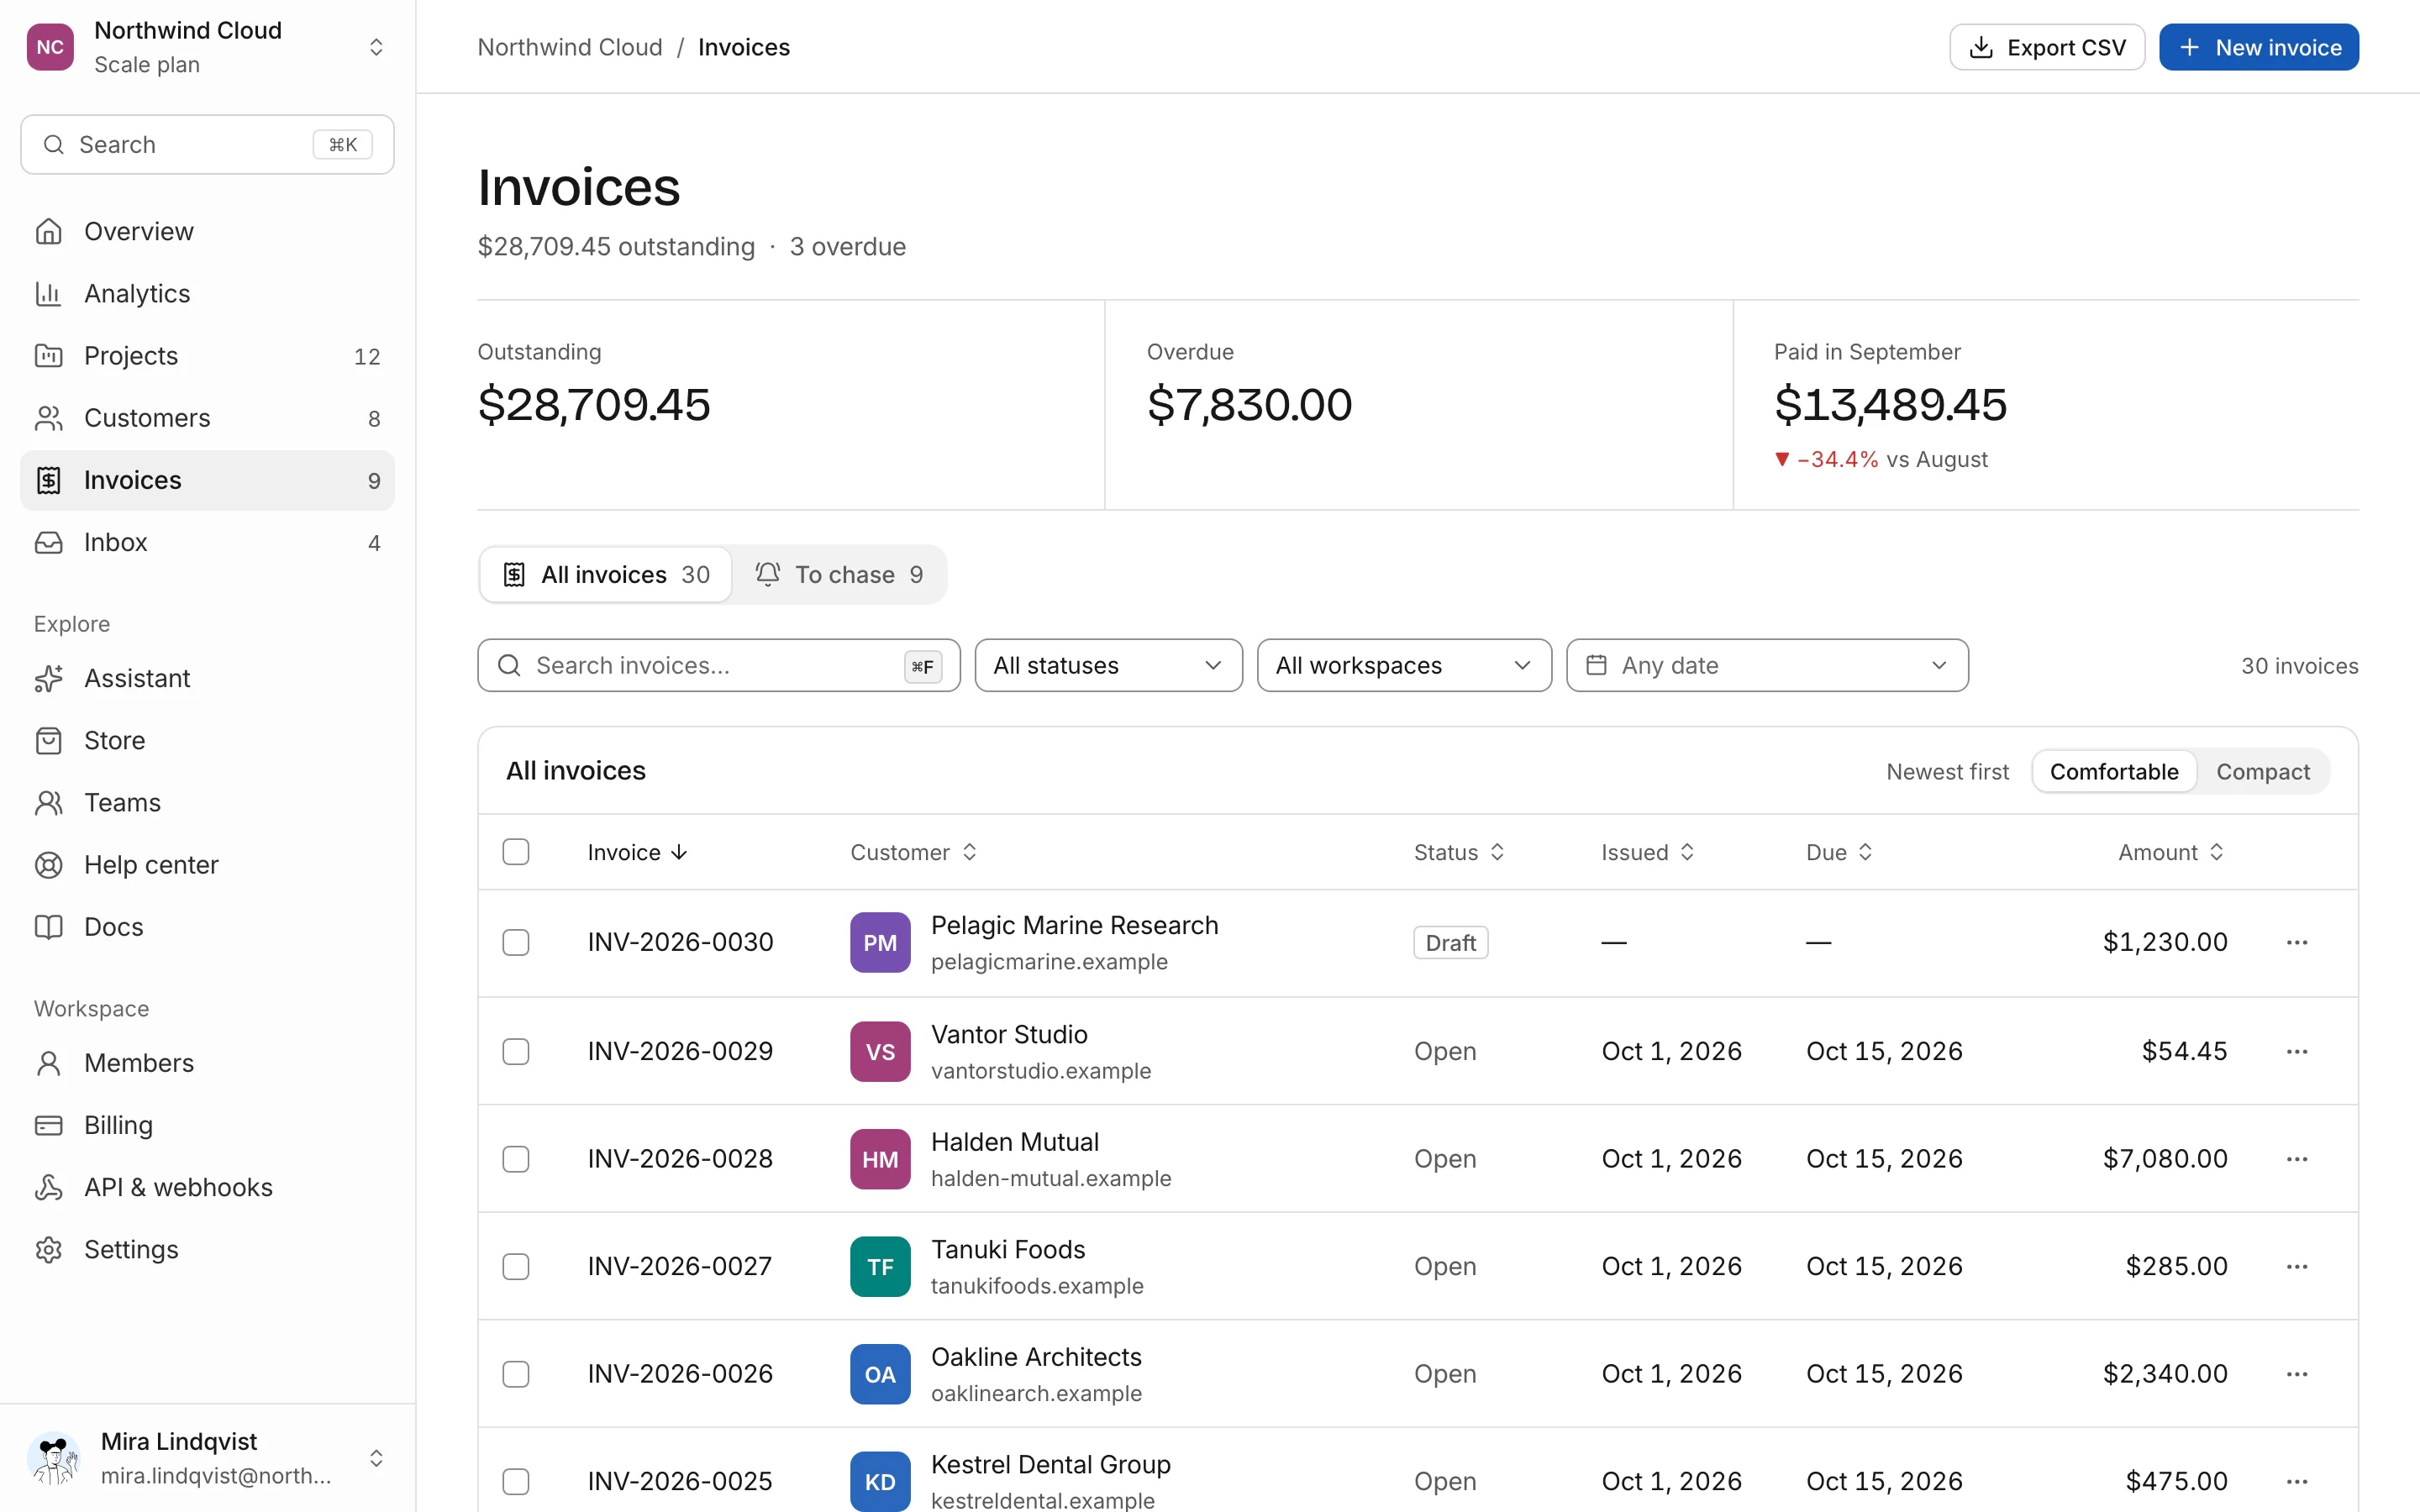Open the All workspaces dropdown
Screen dimensions: 2420x1512
tap(1404, 665)
